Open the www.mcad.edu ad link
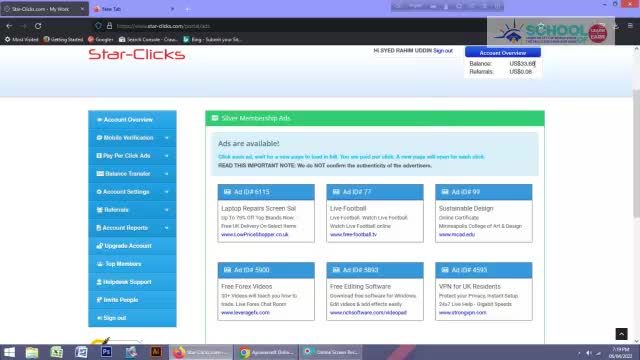 (x=457, y=235)
